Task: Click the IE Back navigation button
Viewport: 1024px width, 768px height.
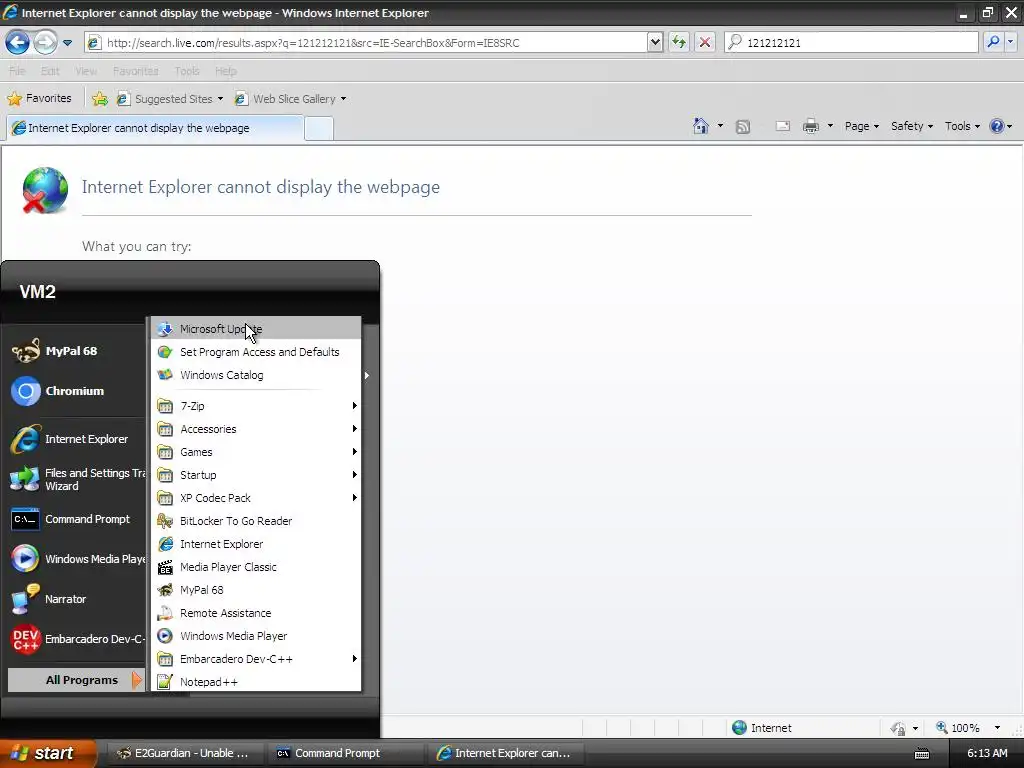Action: pos(18,43)
